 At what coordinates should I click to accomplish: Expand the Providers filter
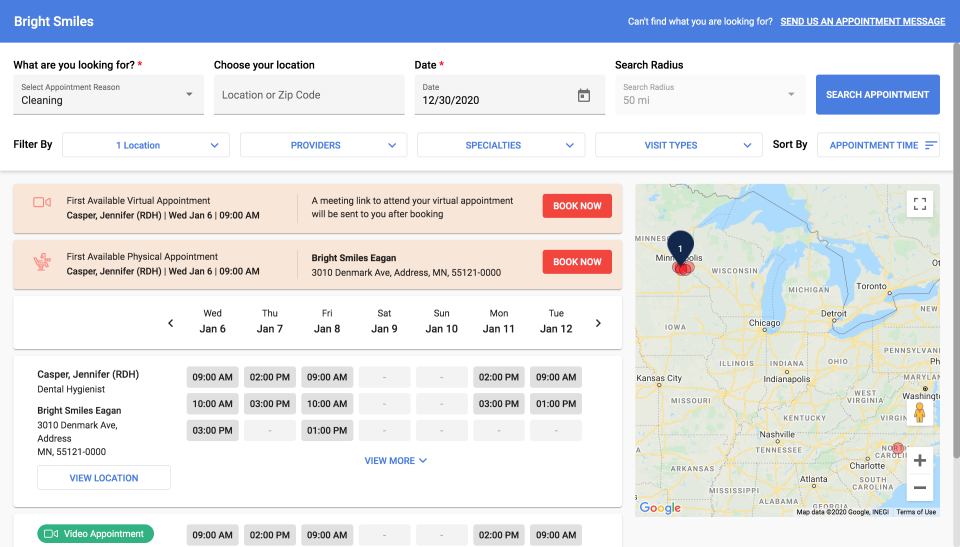(x=323, y=145)
